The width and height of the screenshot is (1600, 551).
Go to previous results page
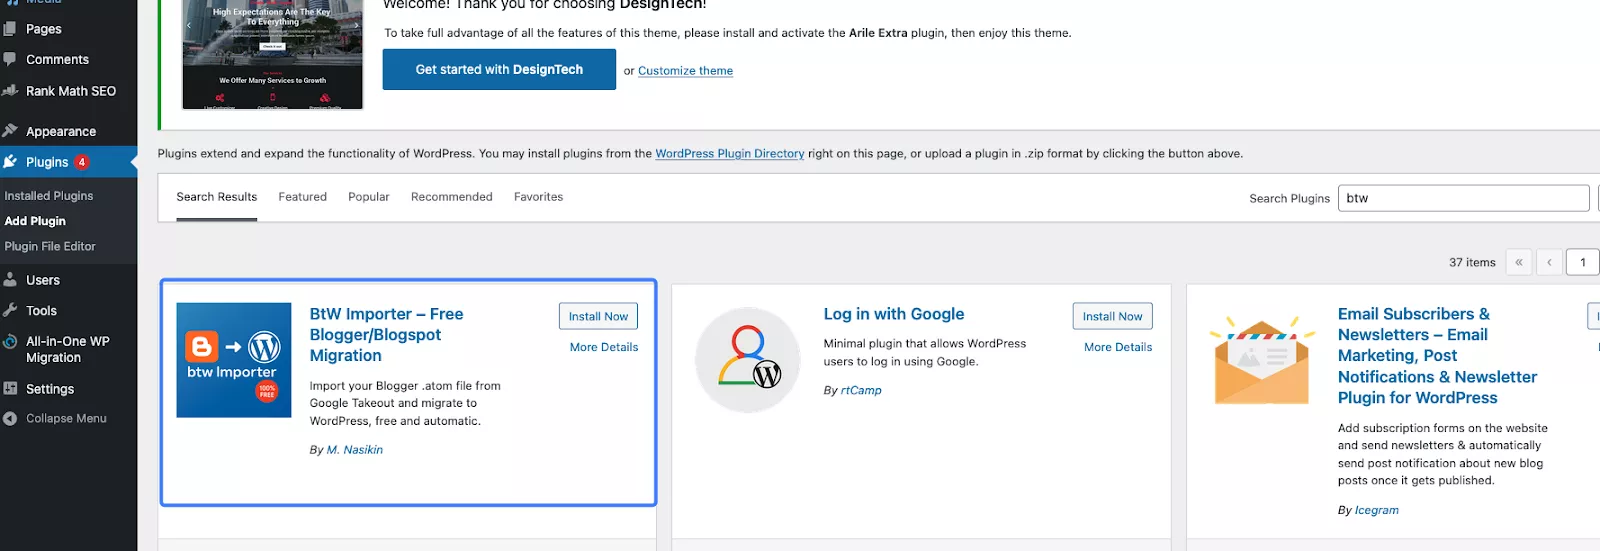pyautogui.click(x=1549, y=262)
